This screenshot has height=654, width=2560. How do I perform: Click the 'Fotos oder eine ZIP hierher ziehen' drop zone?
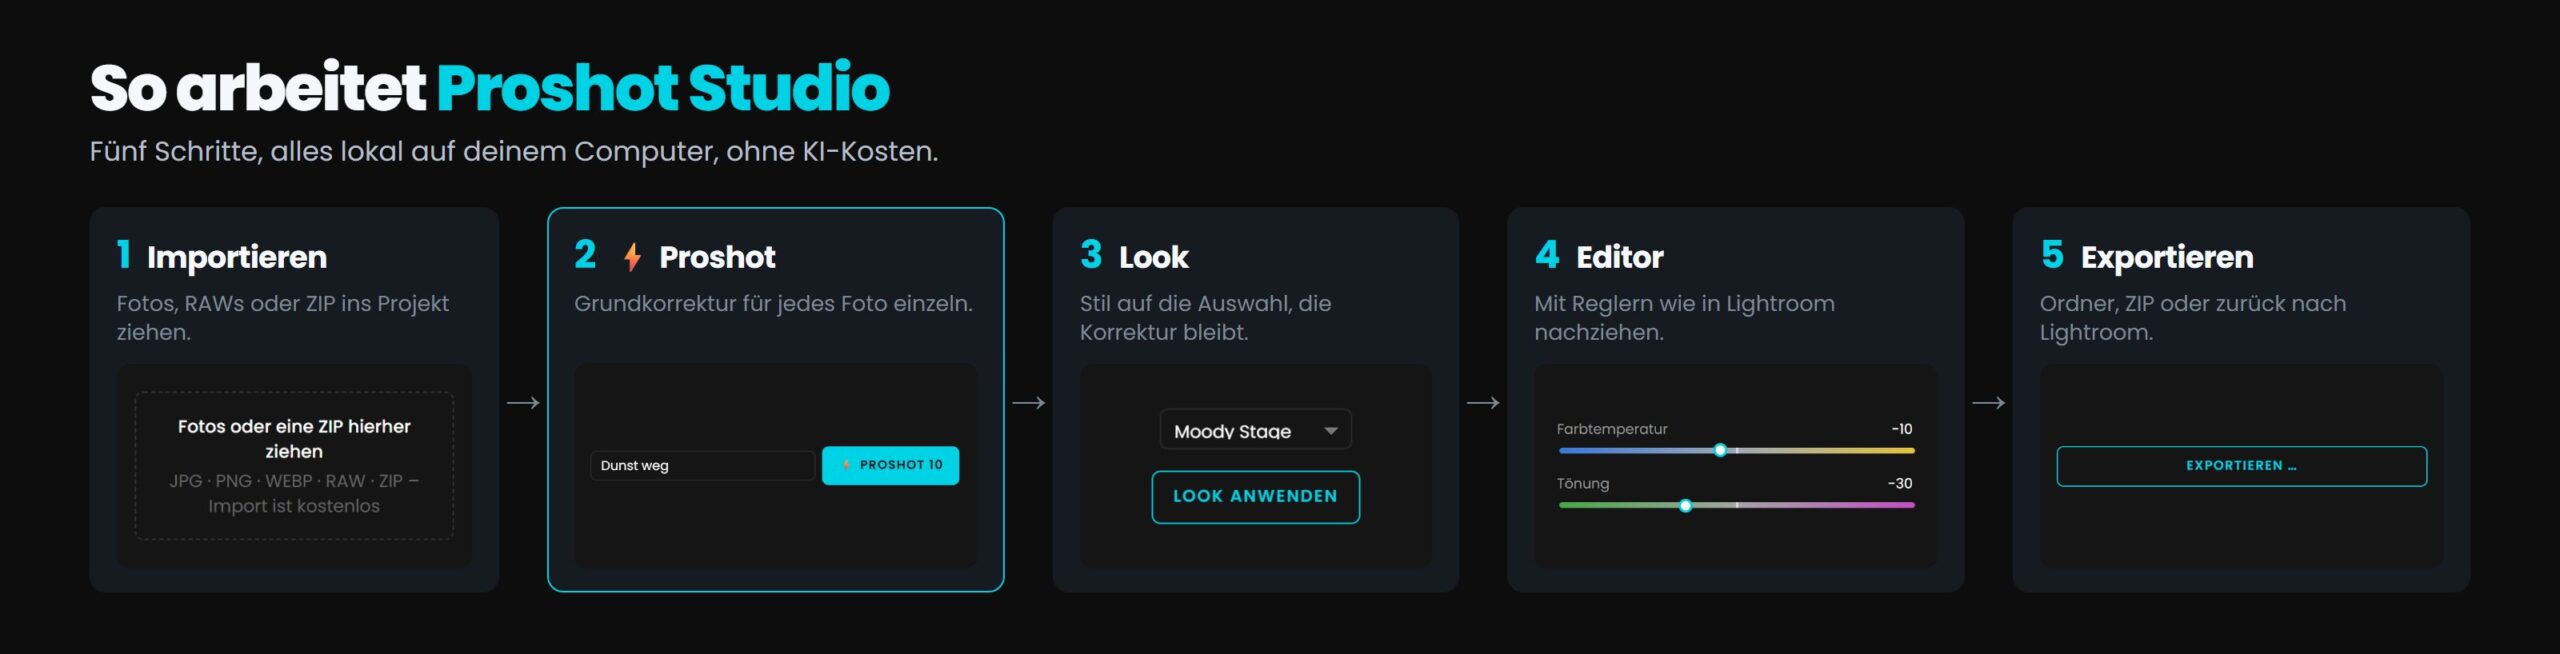[x=294, y=466]
